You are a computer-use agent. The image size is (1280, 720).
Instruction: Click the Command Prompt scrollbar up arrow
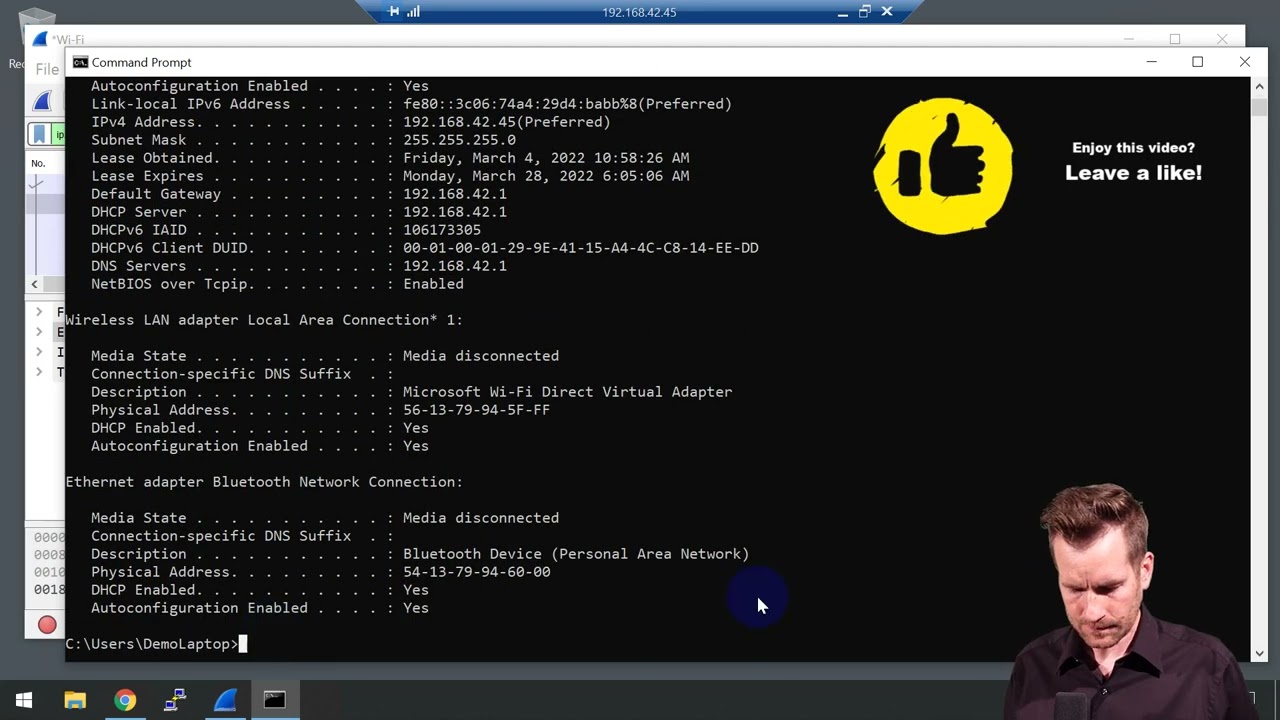coord(1259,86)
